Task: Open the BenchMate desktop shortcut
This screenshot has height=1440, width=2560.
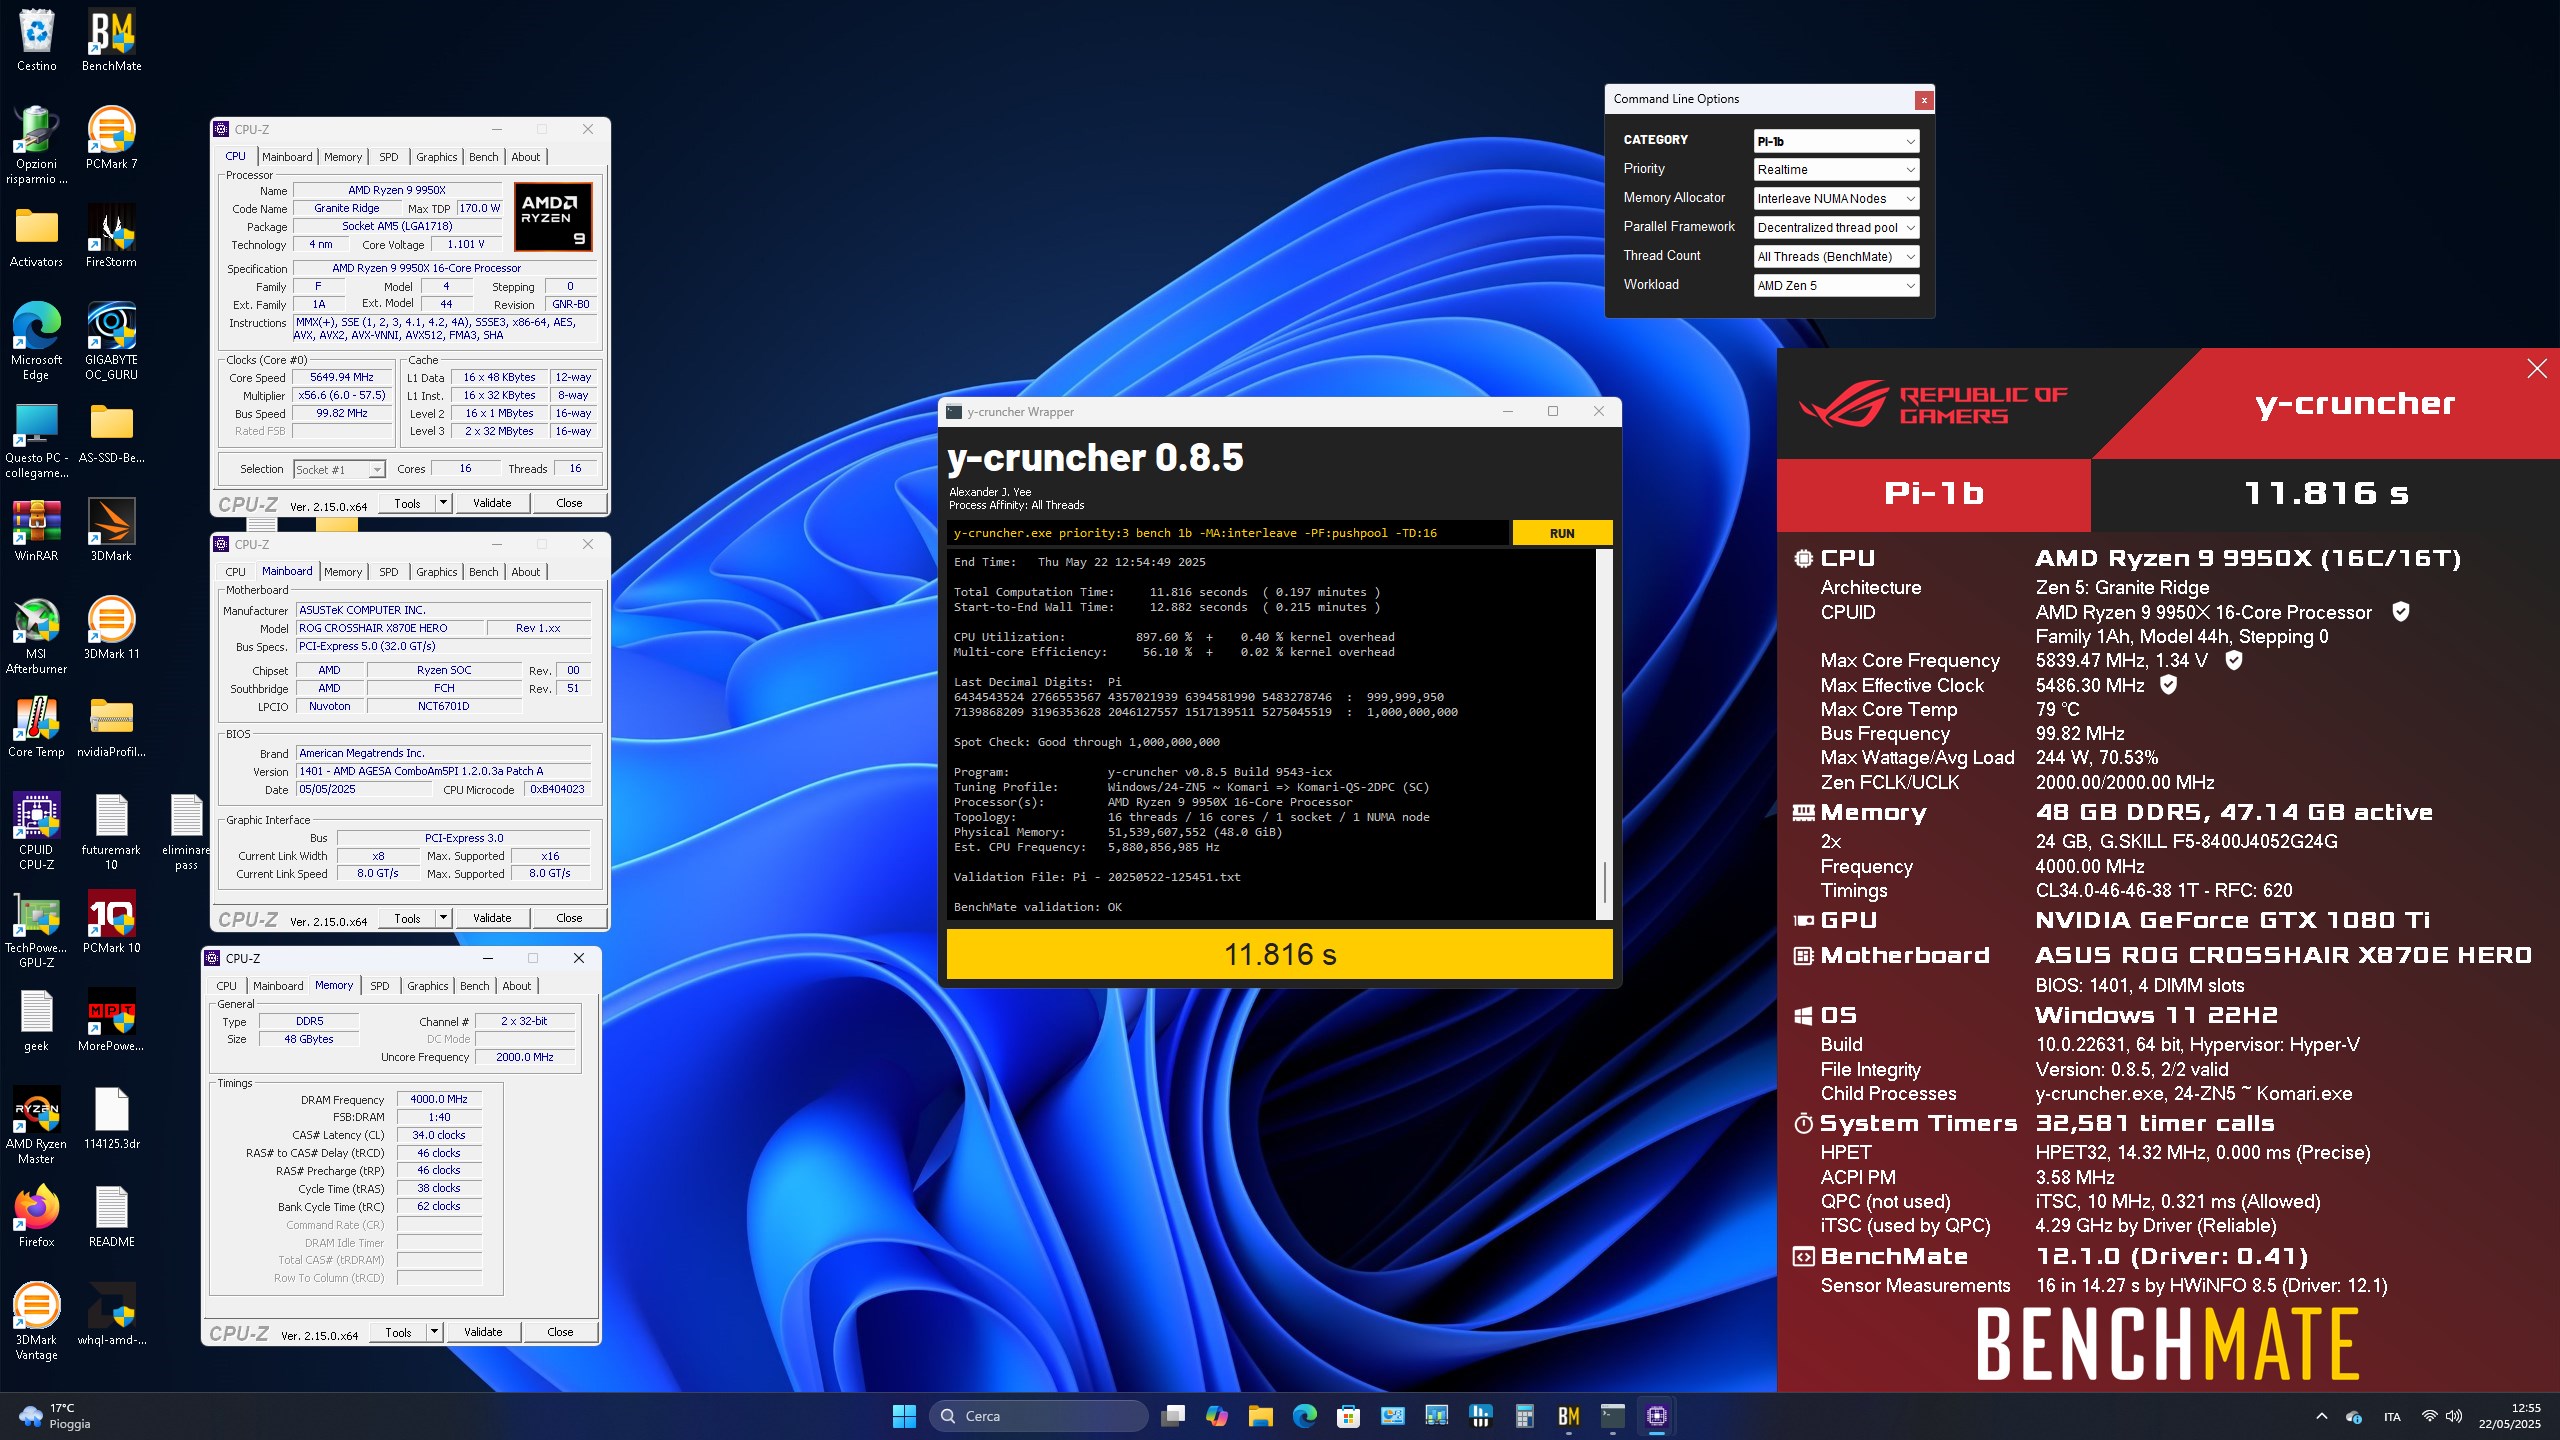Action: (111, 40)
